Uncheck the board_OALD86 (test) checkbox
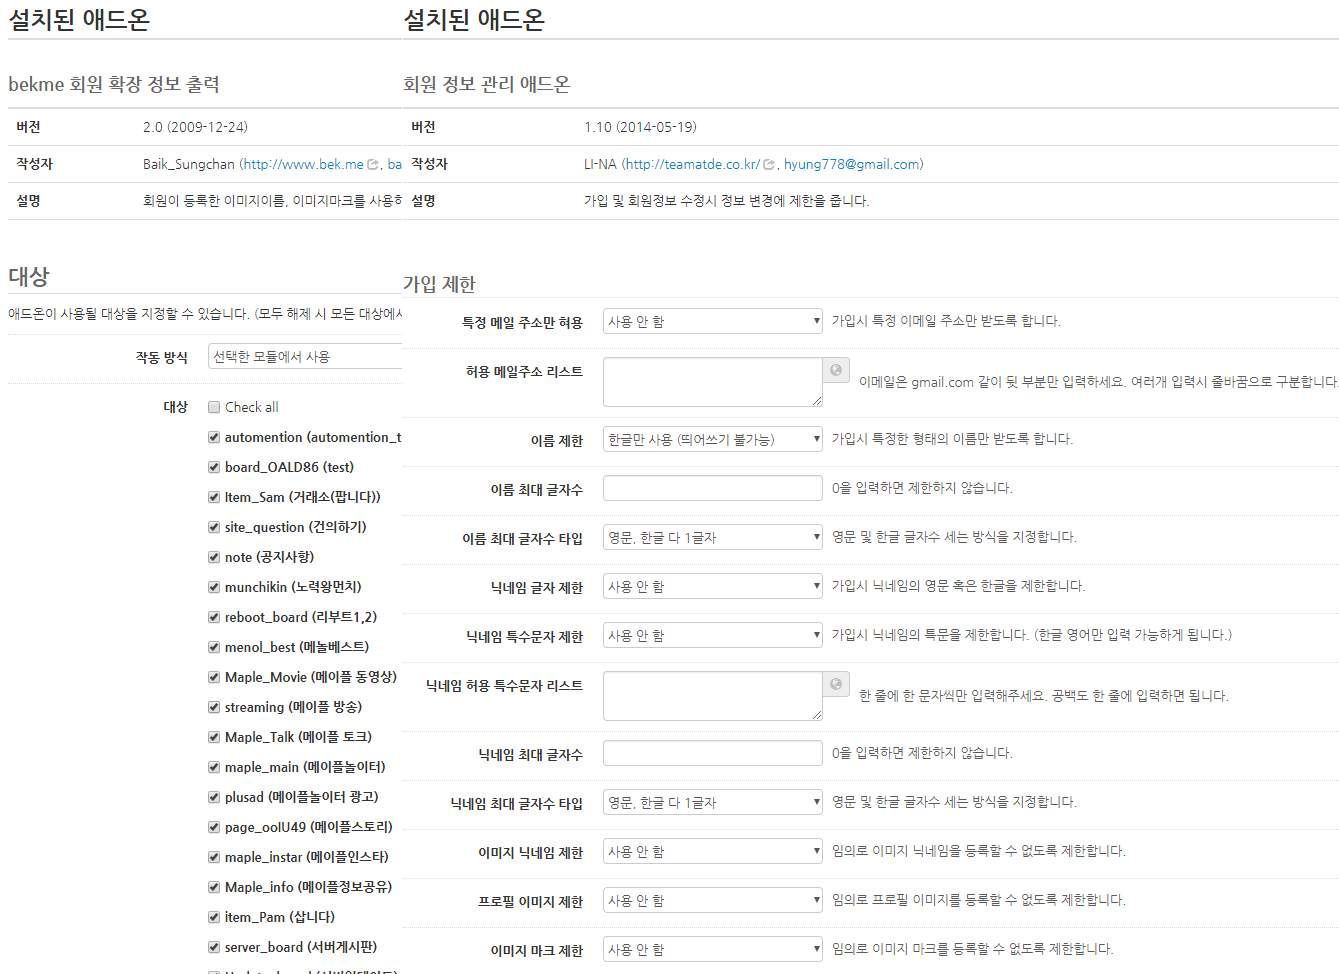The image size is (1339, 974). click(214, 467)
